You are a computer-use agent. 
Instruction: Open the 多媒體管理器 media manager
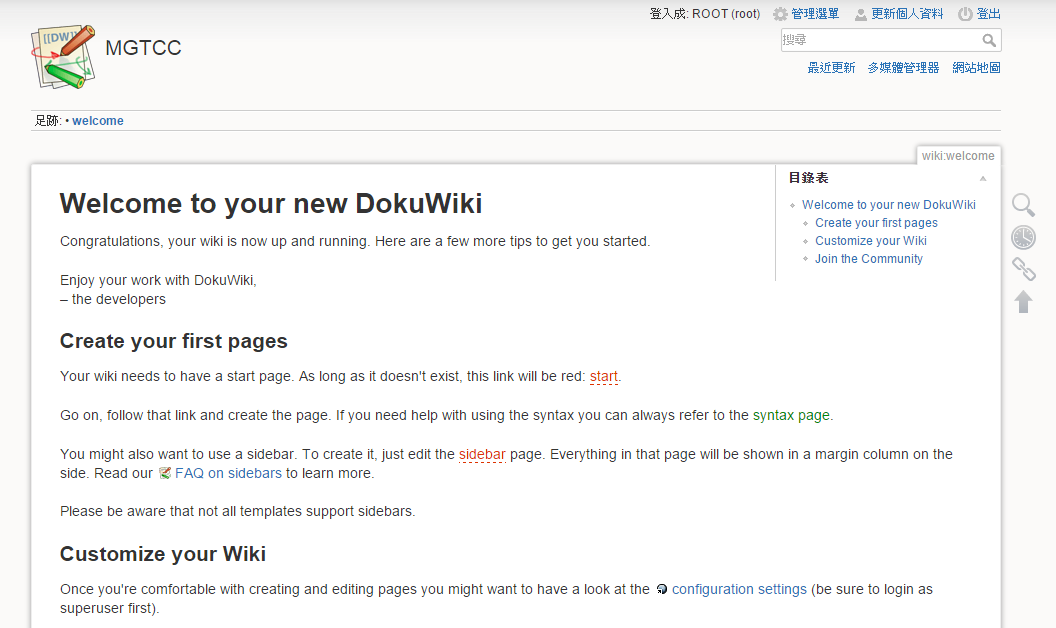903,68
